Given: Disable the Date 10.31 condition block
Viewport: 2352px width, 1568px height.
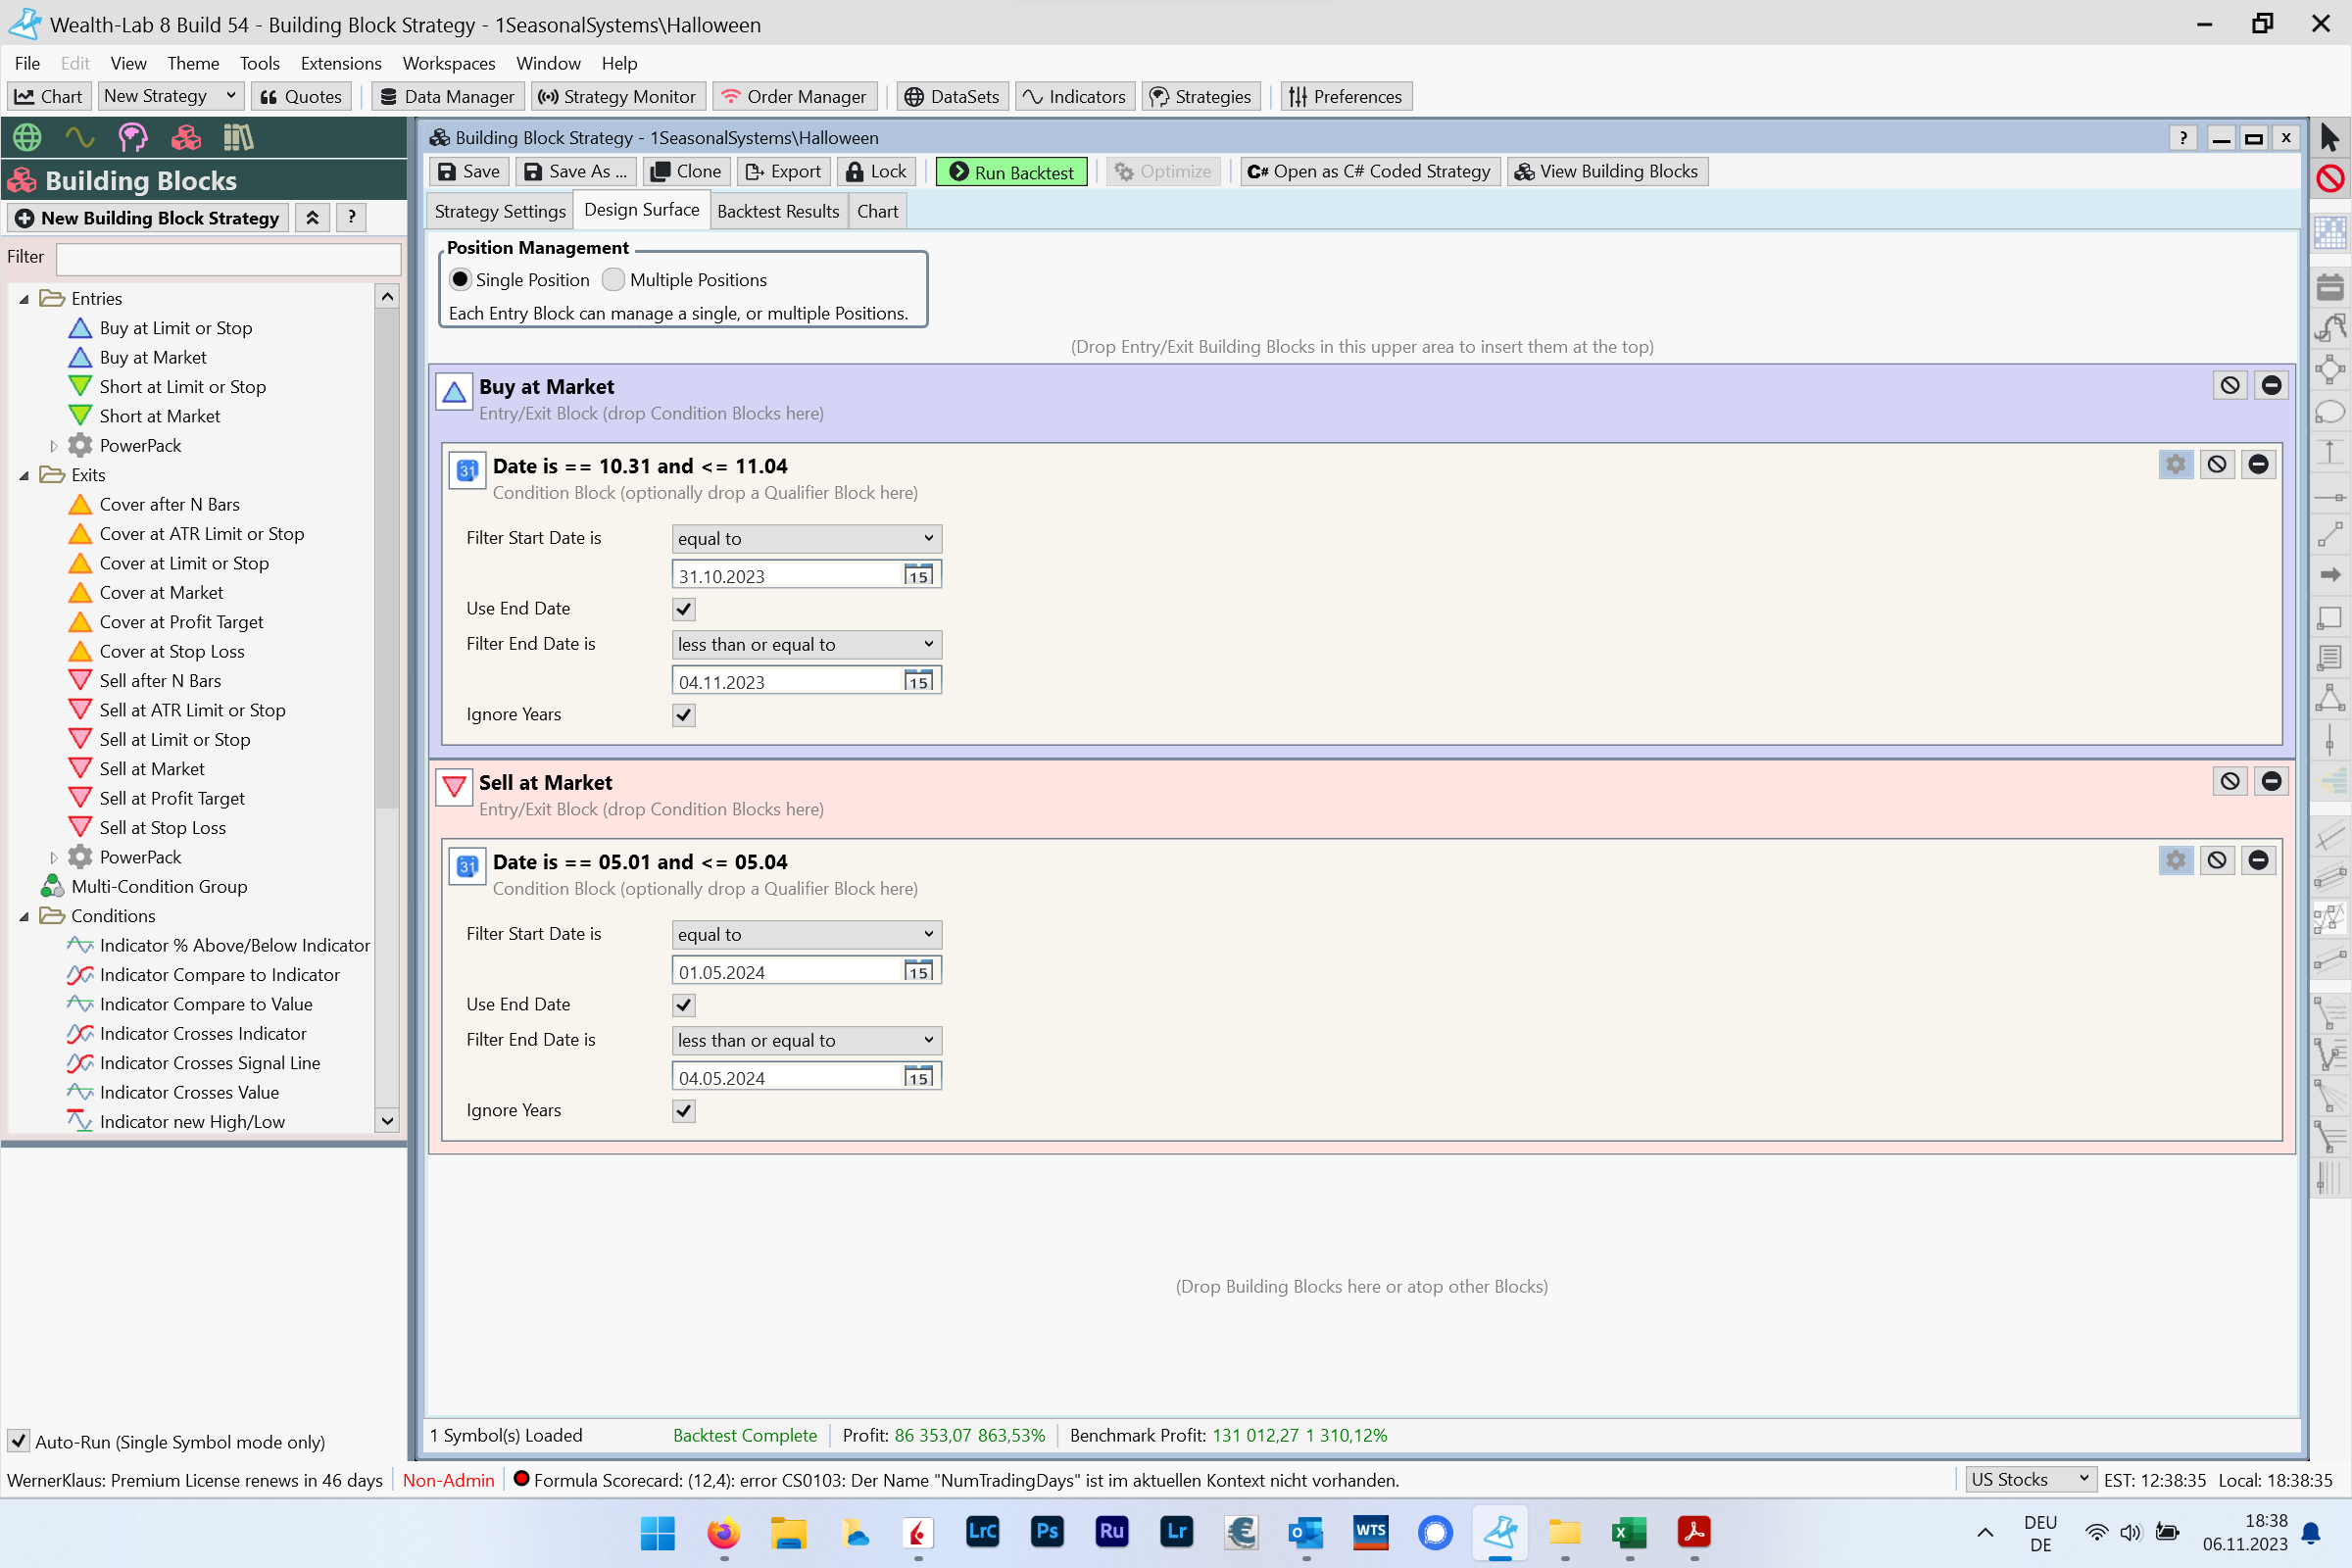Looking at the screenshot, I should coord(2217,464).
